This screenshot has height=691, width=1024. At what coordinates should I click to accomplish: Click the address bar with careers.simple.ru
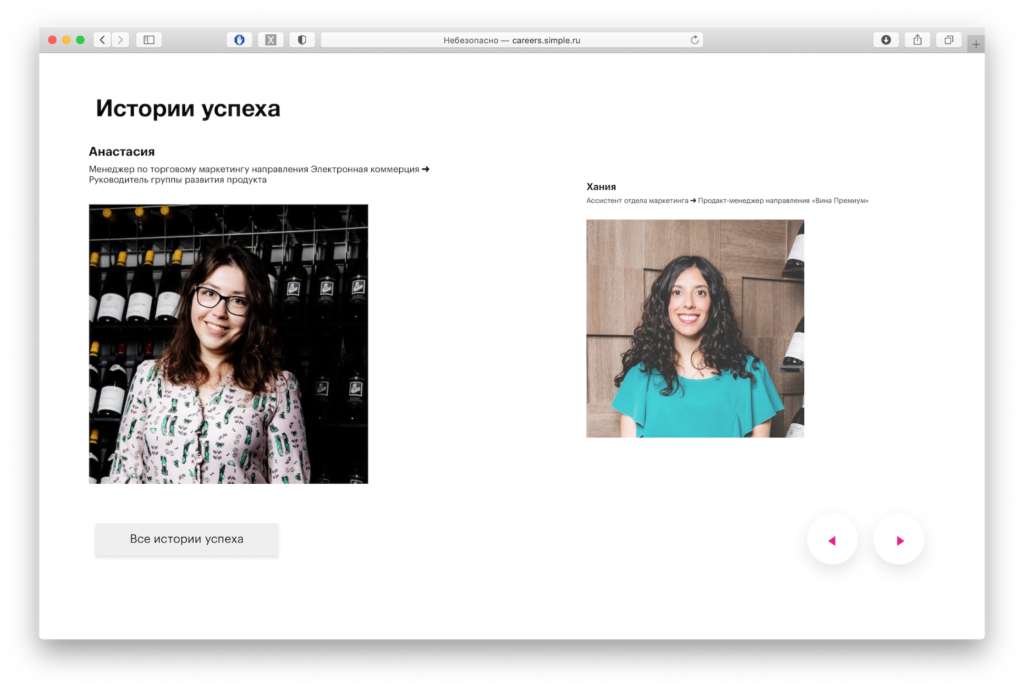511,40
